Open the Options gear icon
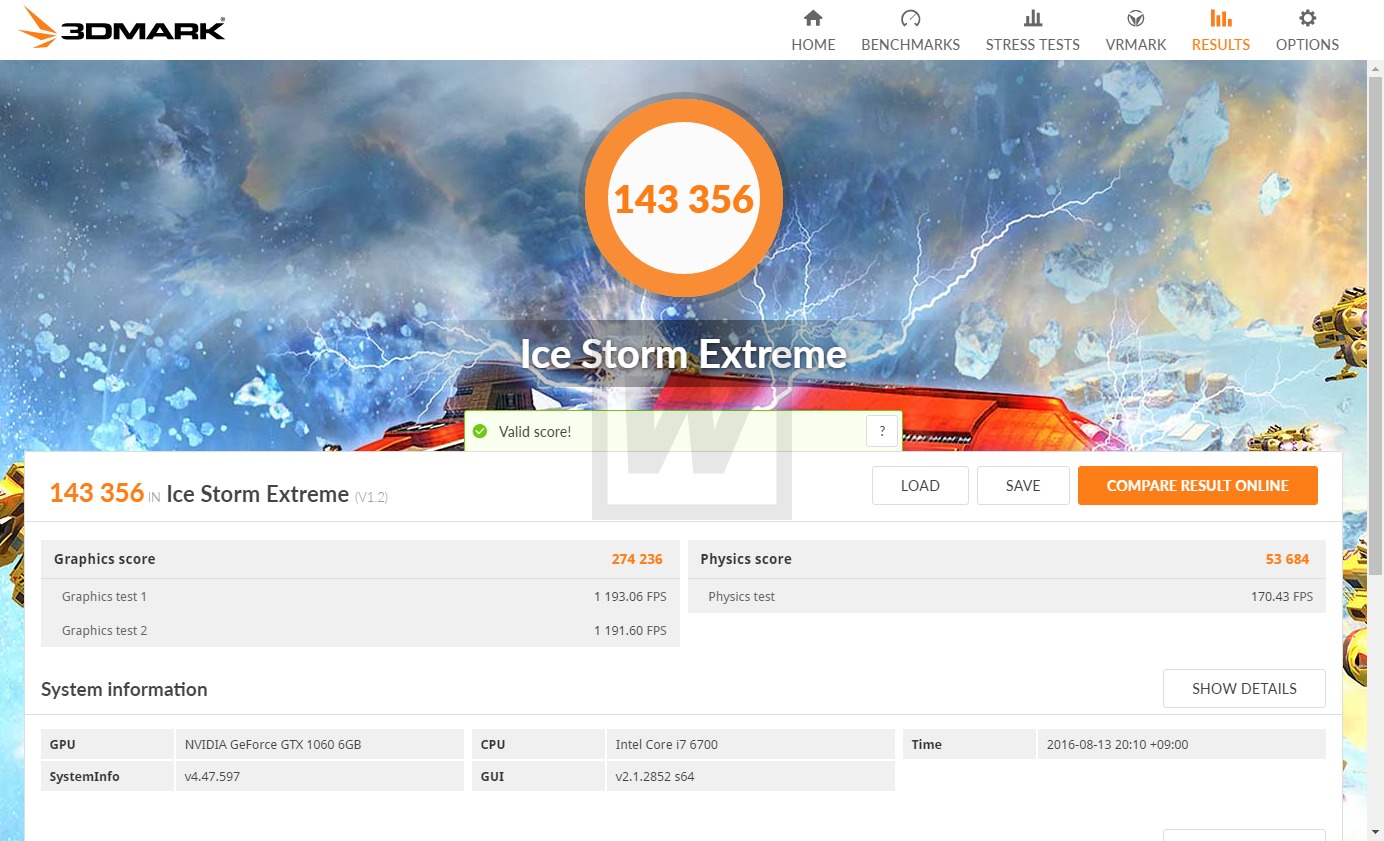This screenshot has height=841, width=1384. (1307, 18)
